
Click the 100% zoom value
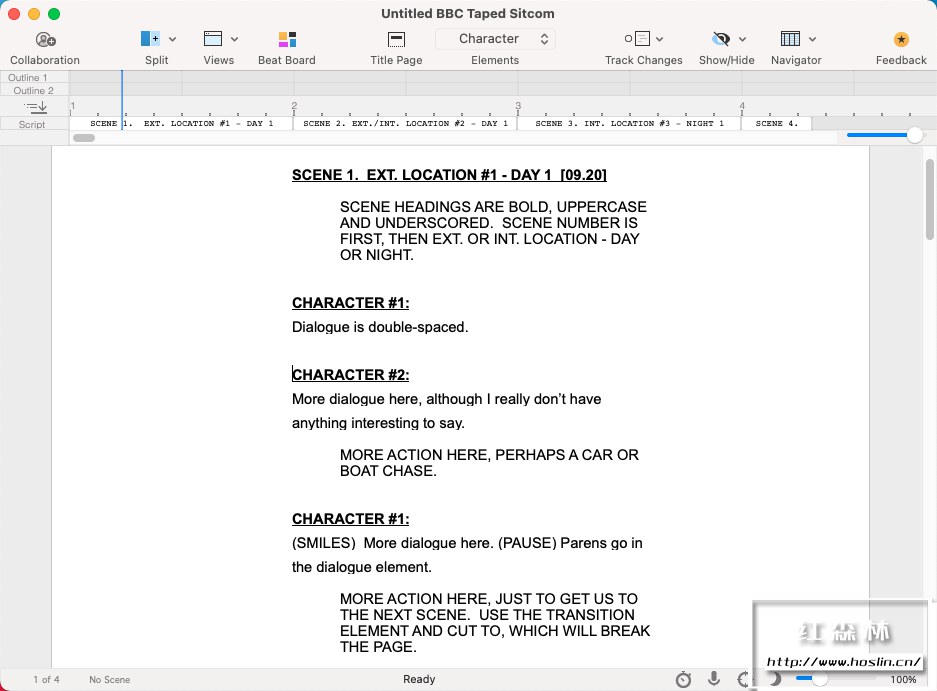(903, 680)
